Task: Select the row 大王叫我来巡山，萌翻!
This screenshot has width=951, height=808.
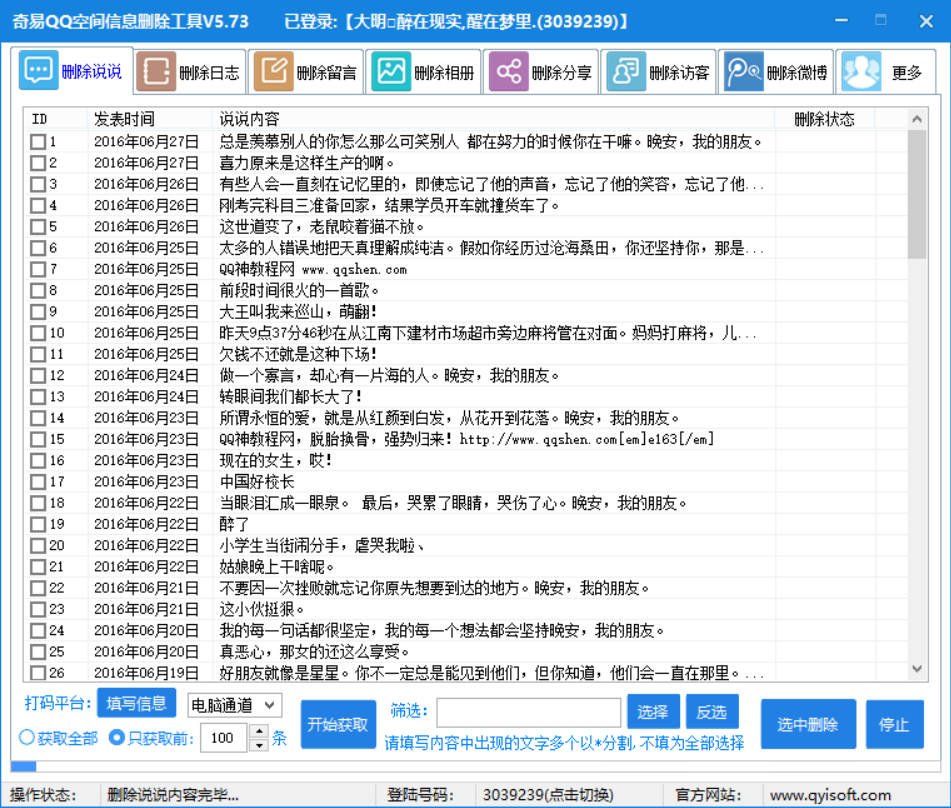Action: [x=467, y=312]
